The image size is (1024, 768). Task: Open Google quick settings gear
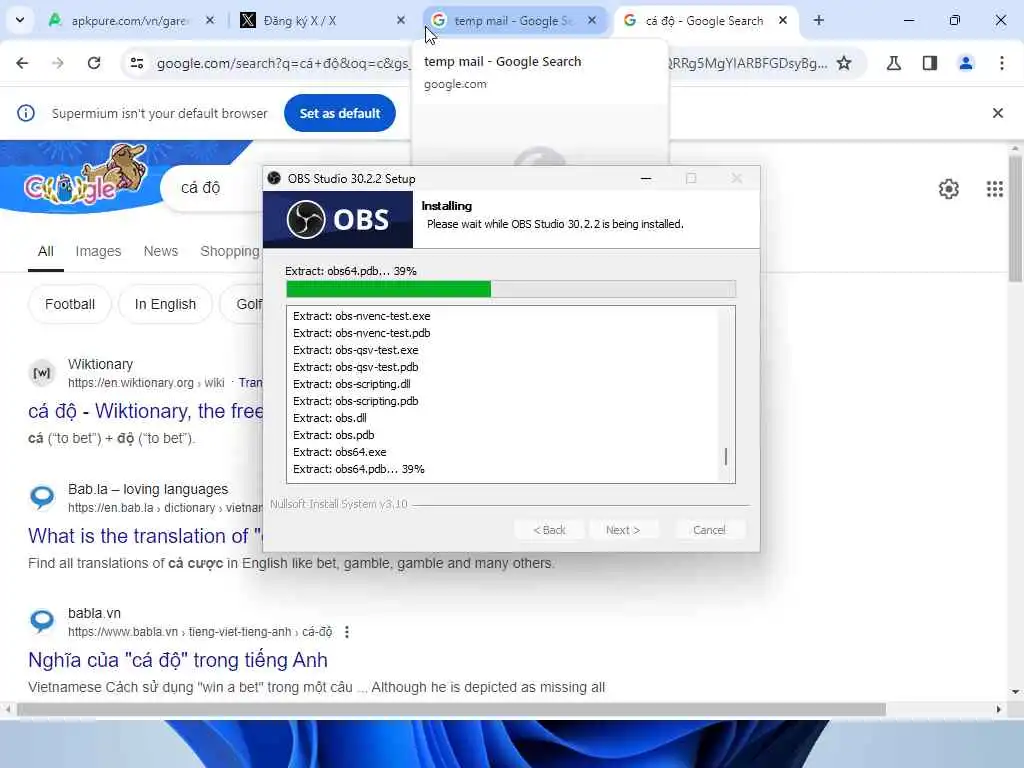tap(949, 189)
